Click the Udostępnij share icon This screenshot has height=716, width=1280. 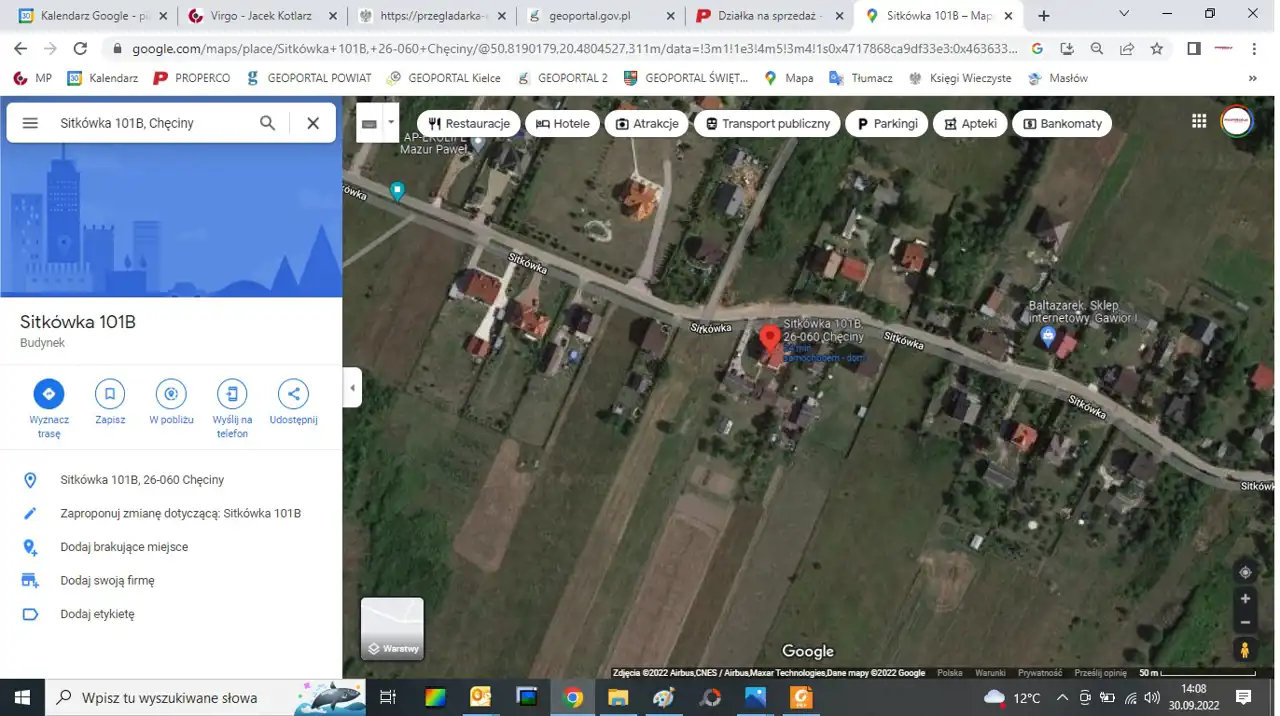point(293,394)
